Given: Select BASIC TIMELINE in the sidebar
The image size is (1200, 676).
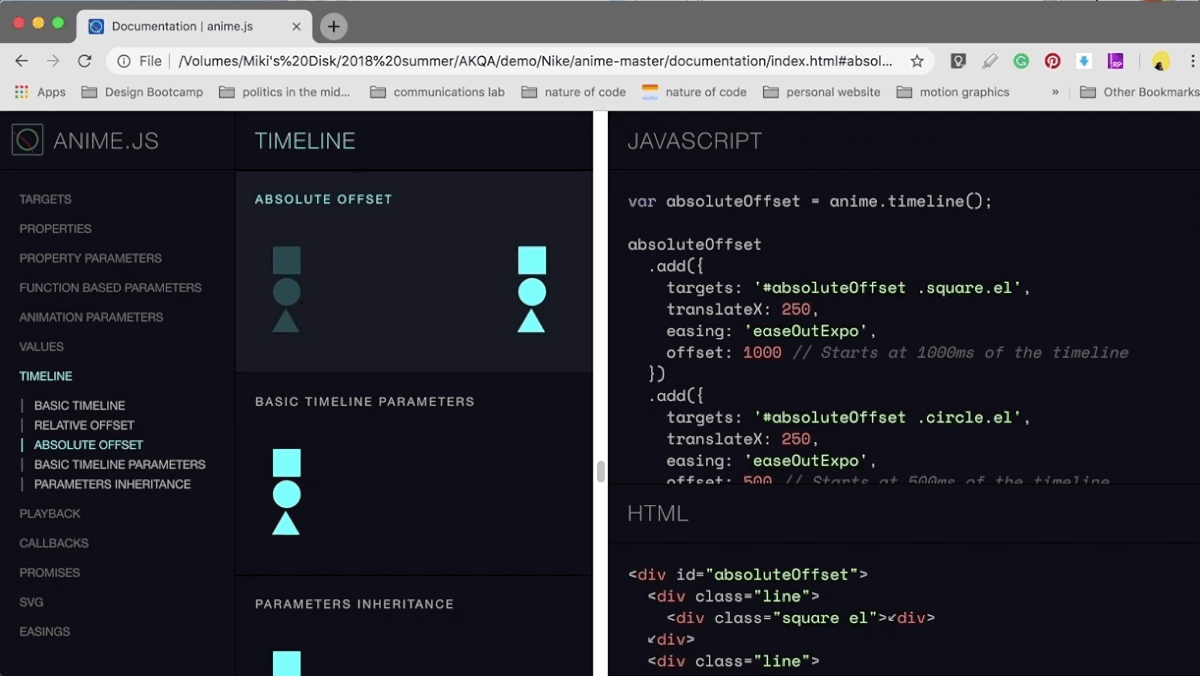Looking at the screenshot, I should [79, 406].
